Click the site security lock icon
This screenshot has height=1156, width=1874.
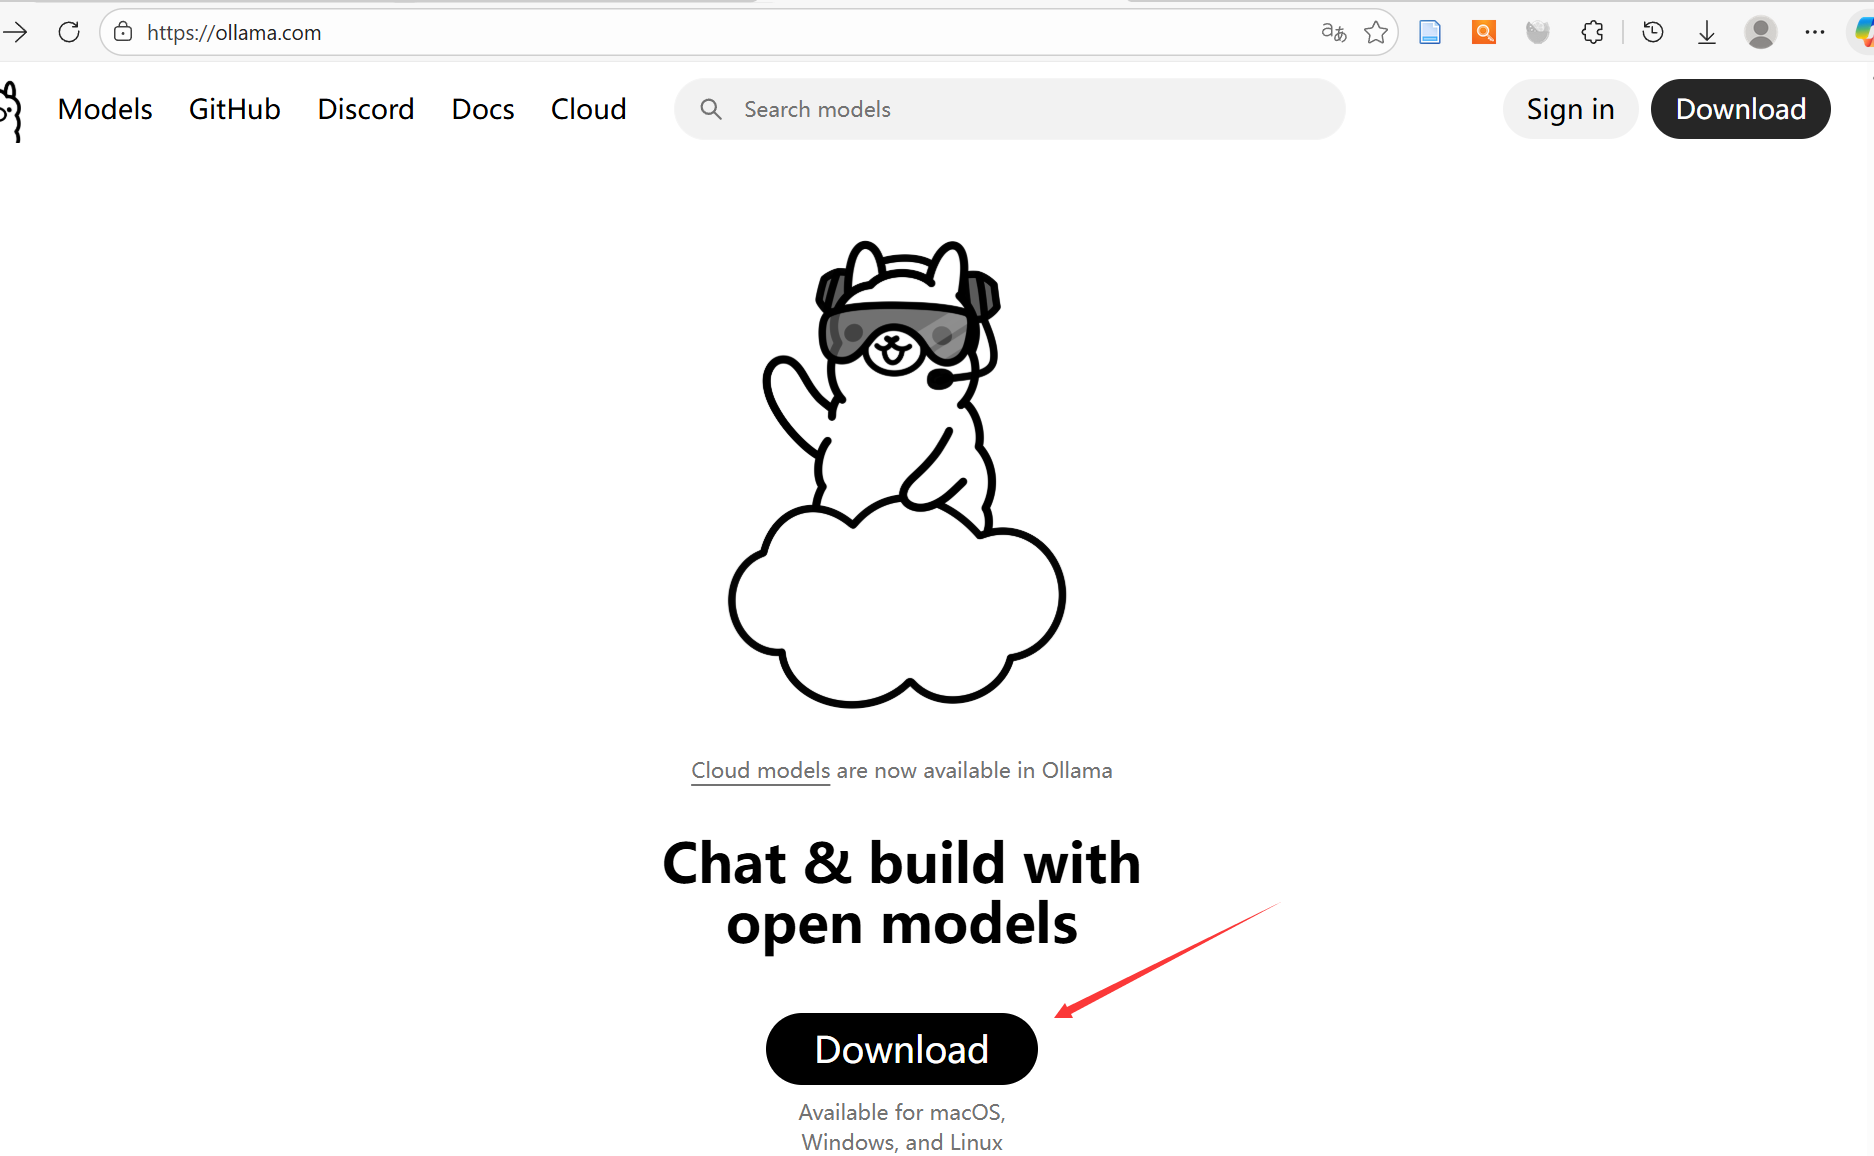pyautogui.click(x=123, y=32)
